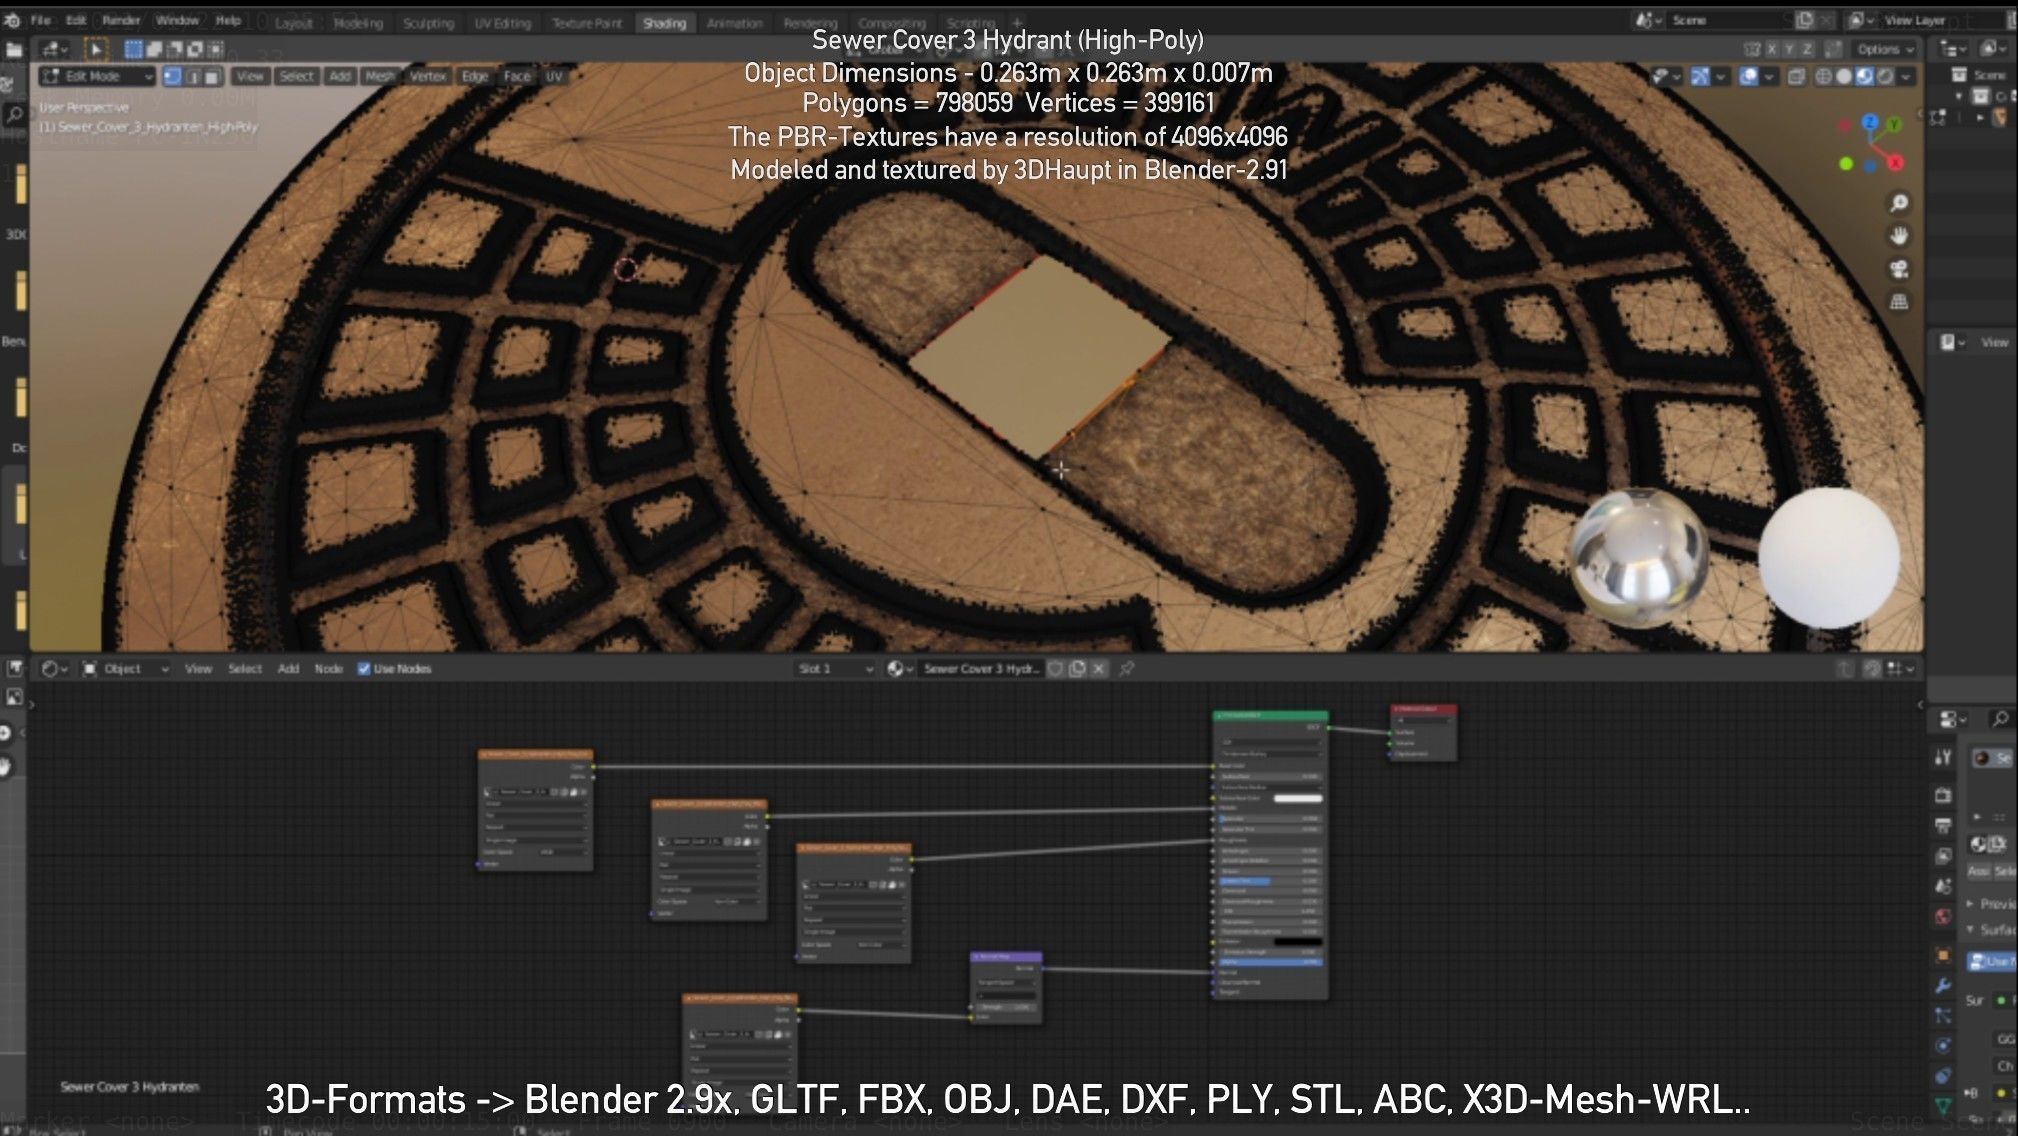This screenshot has width=2018, height=1136.
Task: Open the viewport Add menu
Action: pos(340,76)
